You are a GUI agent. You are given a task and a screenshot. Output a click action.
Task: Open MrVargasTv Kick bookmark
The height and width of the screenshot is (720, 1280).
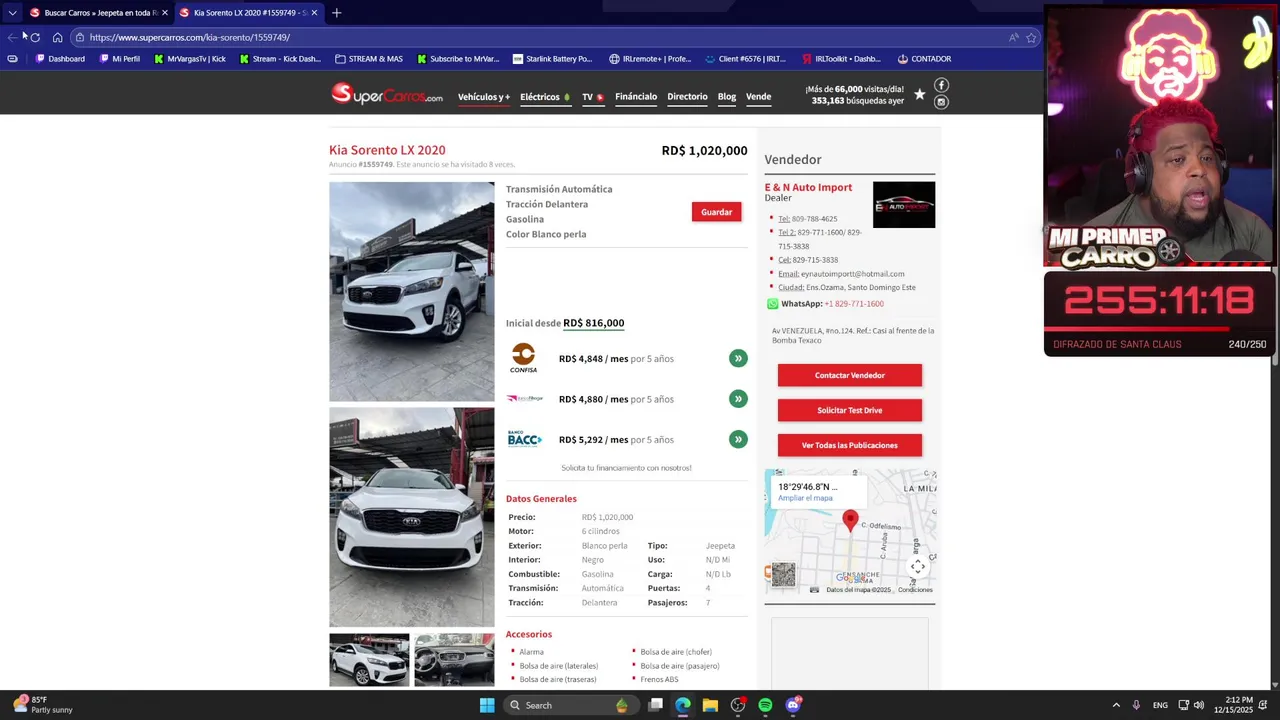click(x=190, y=59)
